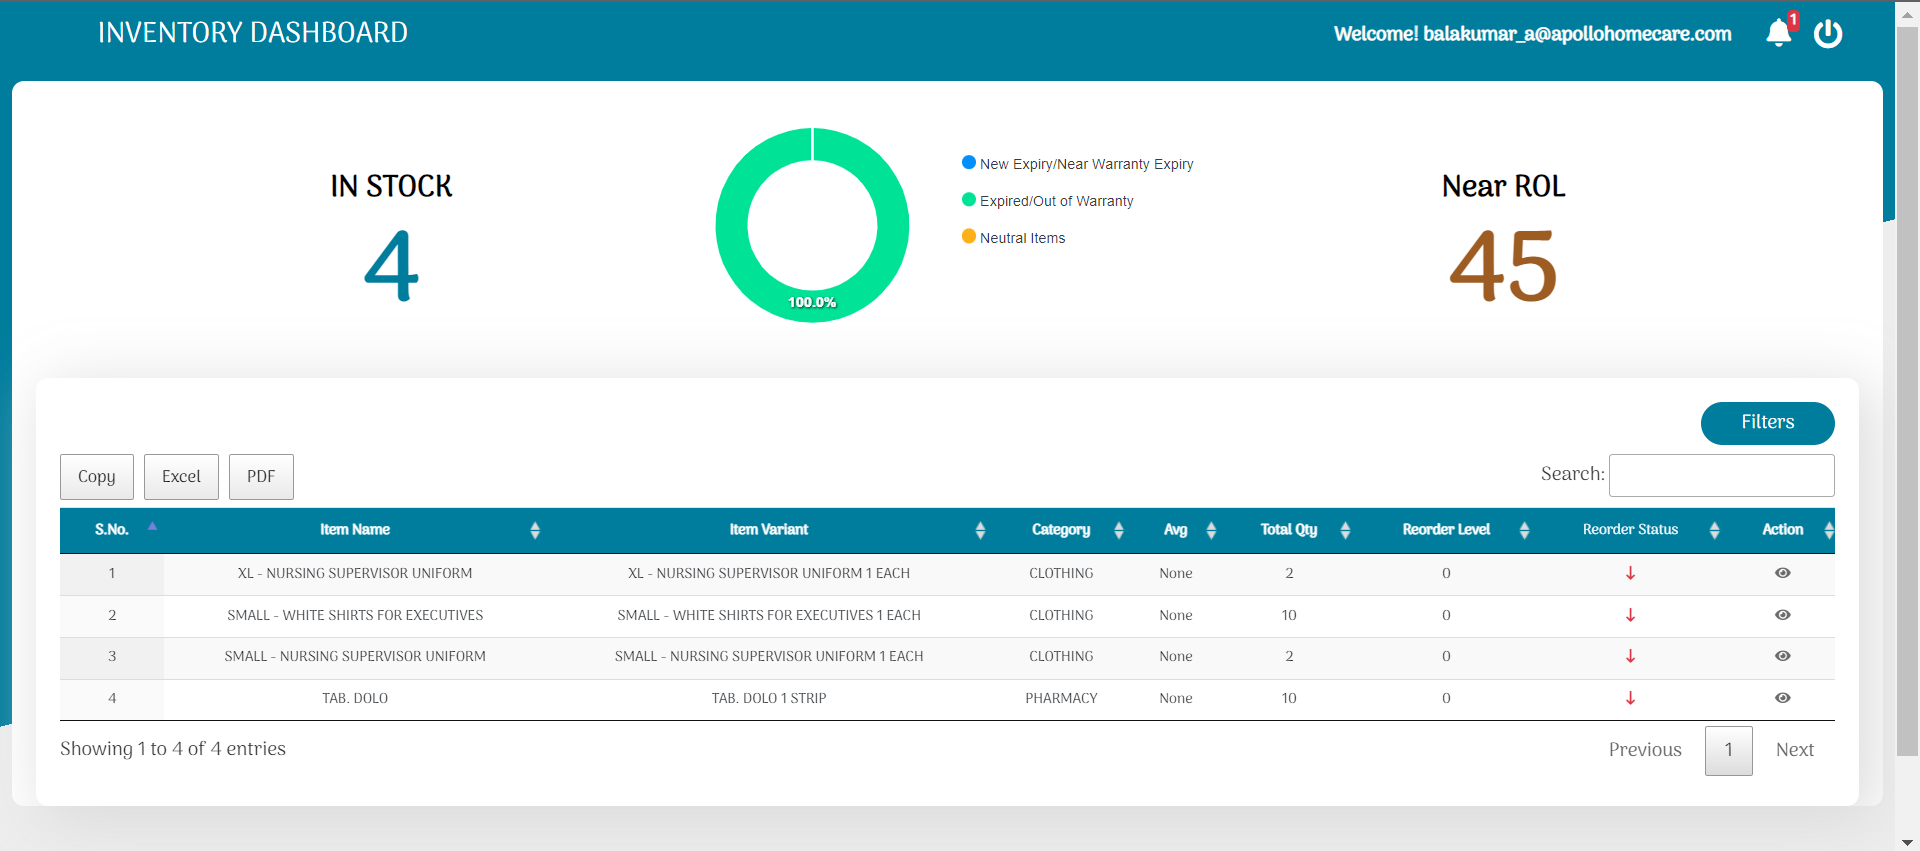View details of XL Nursing Supervisor Uniform
This screenshot has height=851, width=1920.
[1782, 573]
